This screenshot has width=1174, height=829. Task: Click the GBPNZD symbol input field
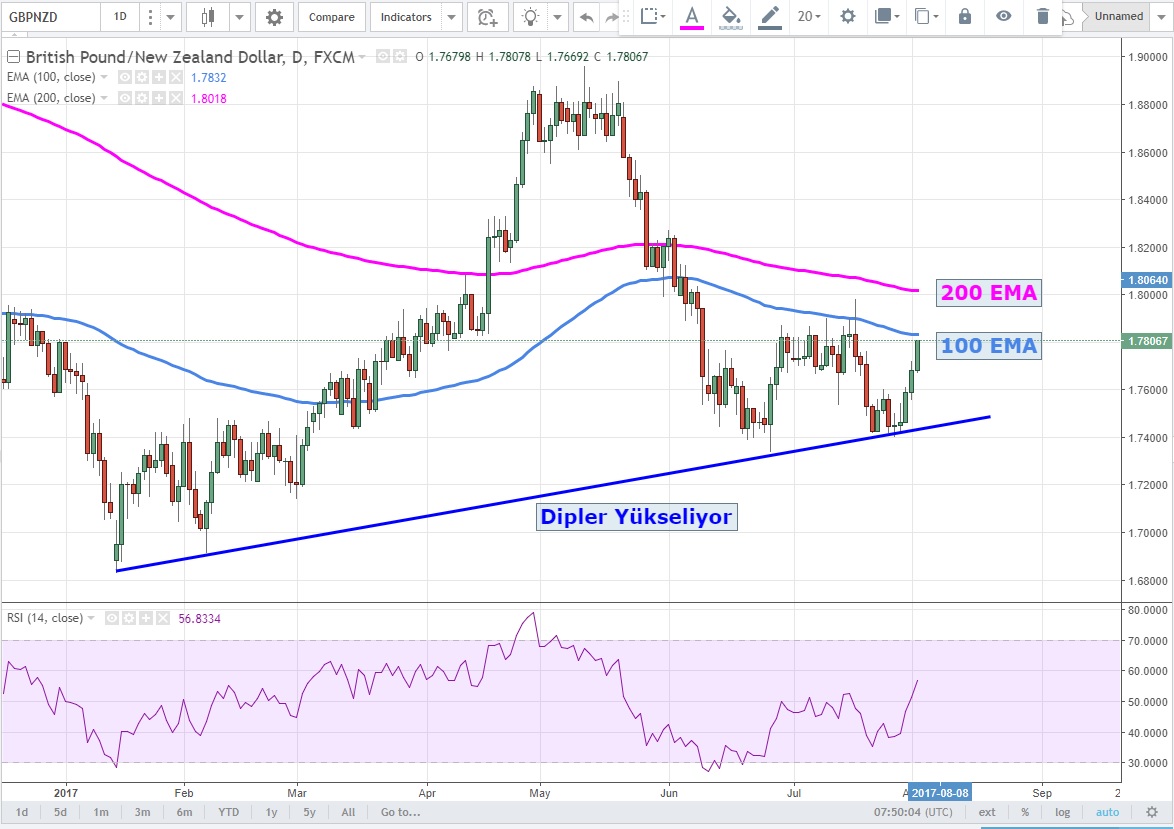click(50, 17)
